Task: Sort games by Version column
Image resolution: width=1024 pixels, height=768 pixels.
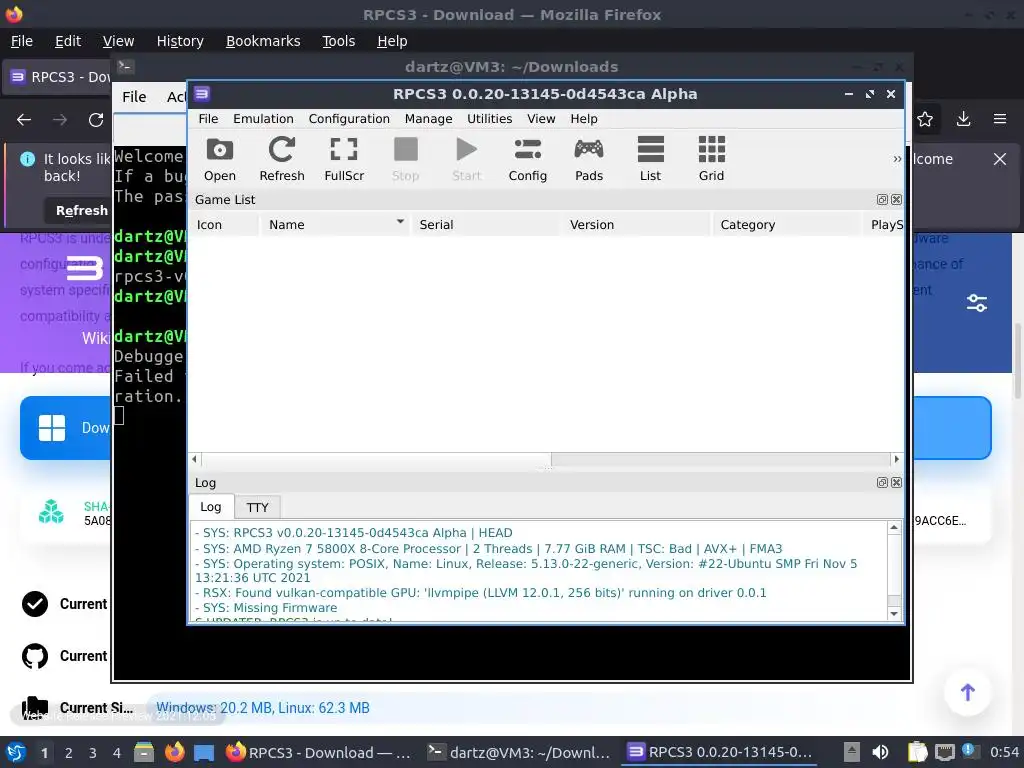Action: pyautogui.click(x=635, y=225)
